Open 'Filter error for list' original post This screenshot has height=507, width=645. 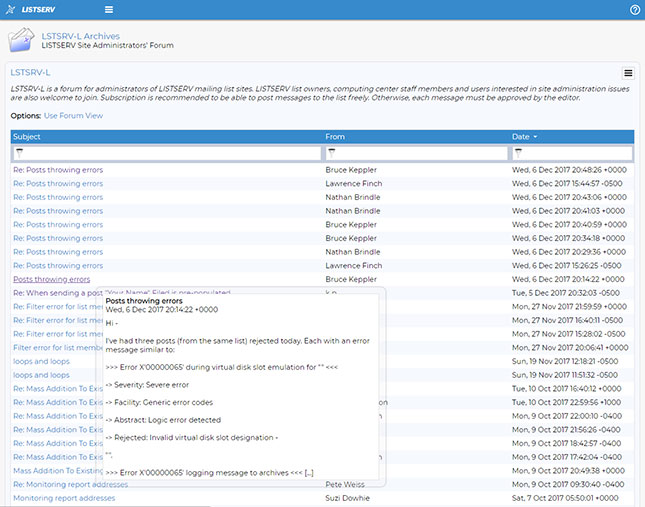click(58, 347)
